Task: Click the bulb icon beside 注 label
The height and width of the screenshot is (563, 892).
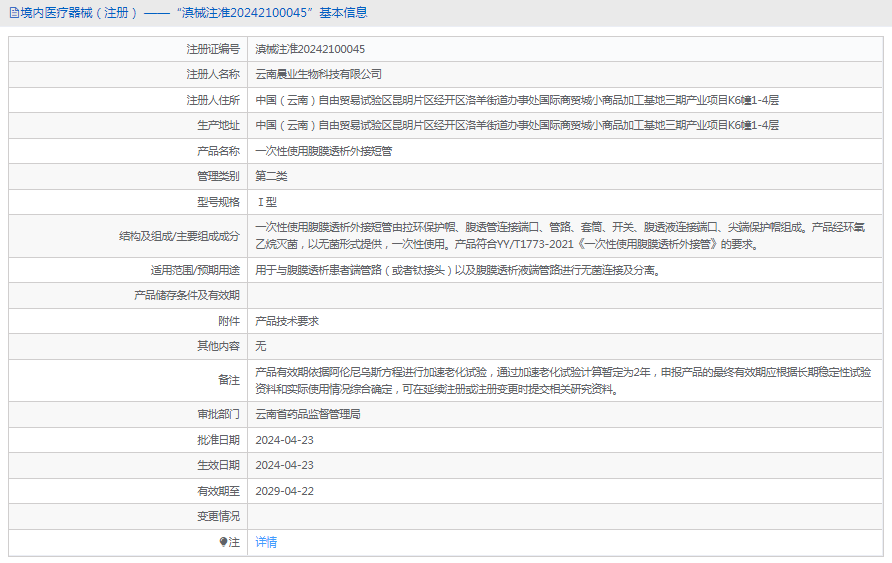Action: [224, 542]
